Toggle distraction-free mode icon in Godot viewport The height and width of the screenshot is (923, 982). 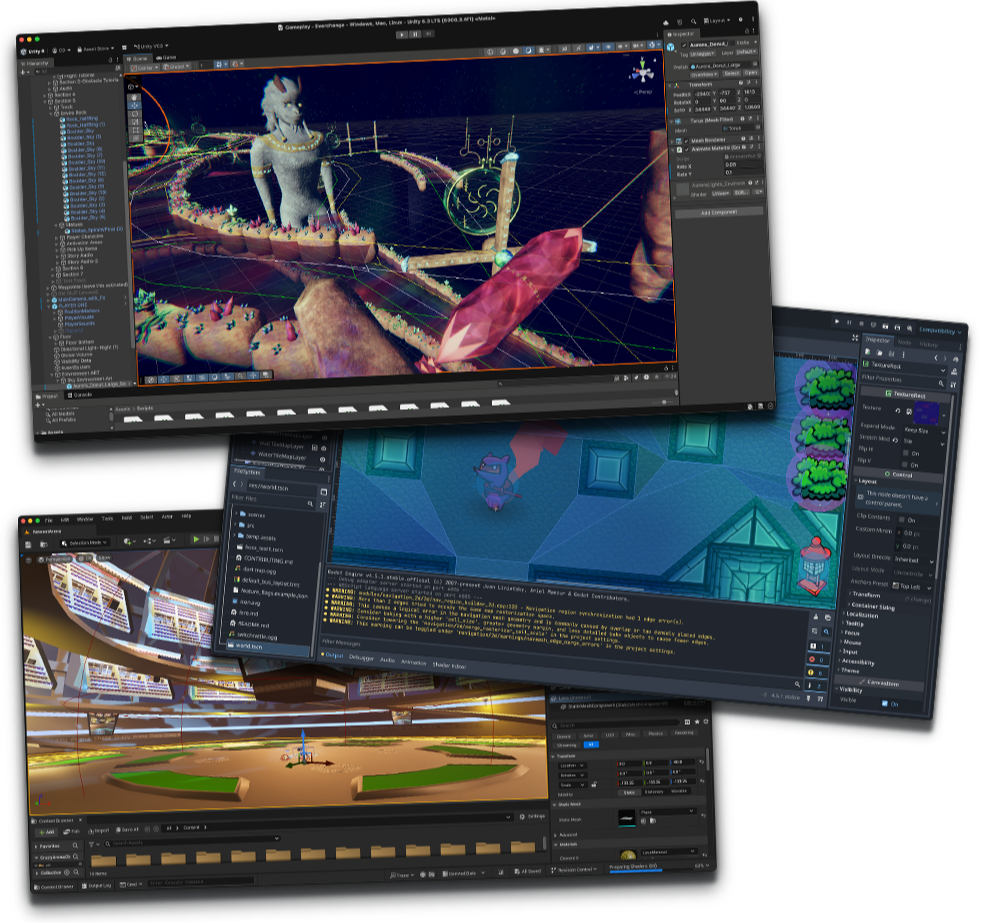(855, 338)
